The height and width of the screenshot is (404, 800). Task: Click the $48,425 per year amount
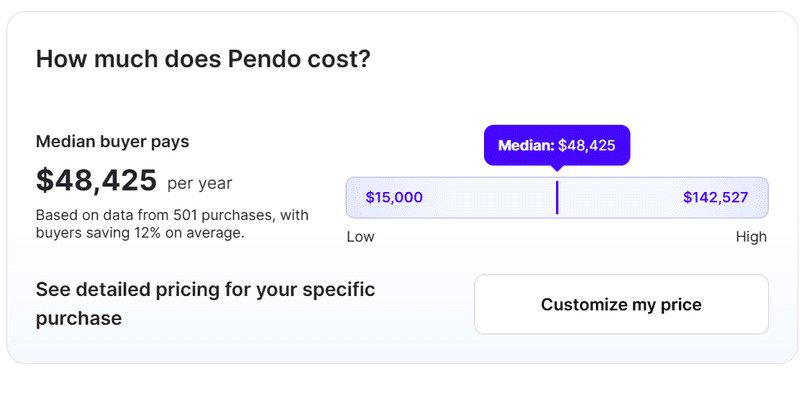tap(96, 181)
